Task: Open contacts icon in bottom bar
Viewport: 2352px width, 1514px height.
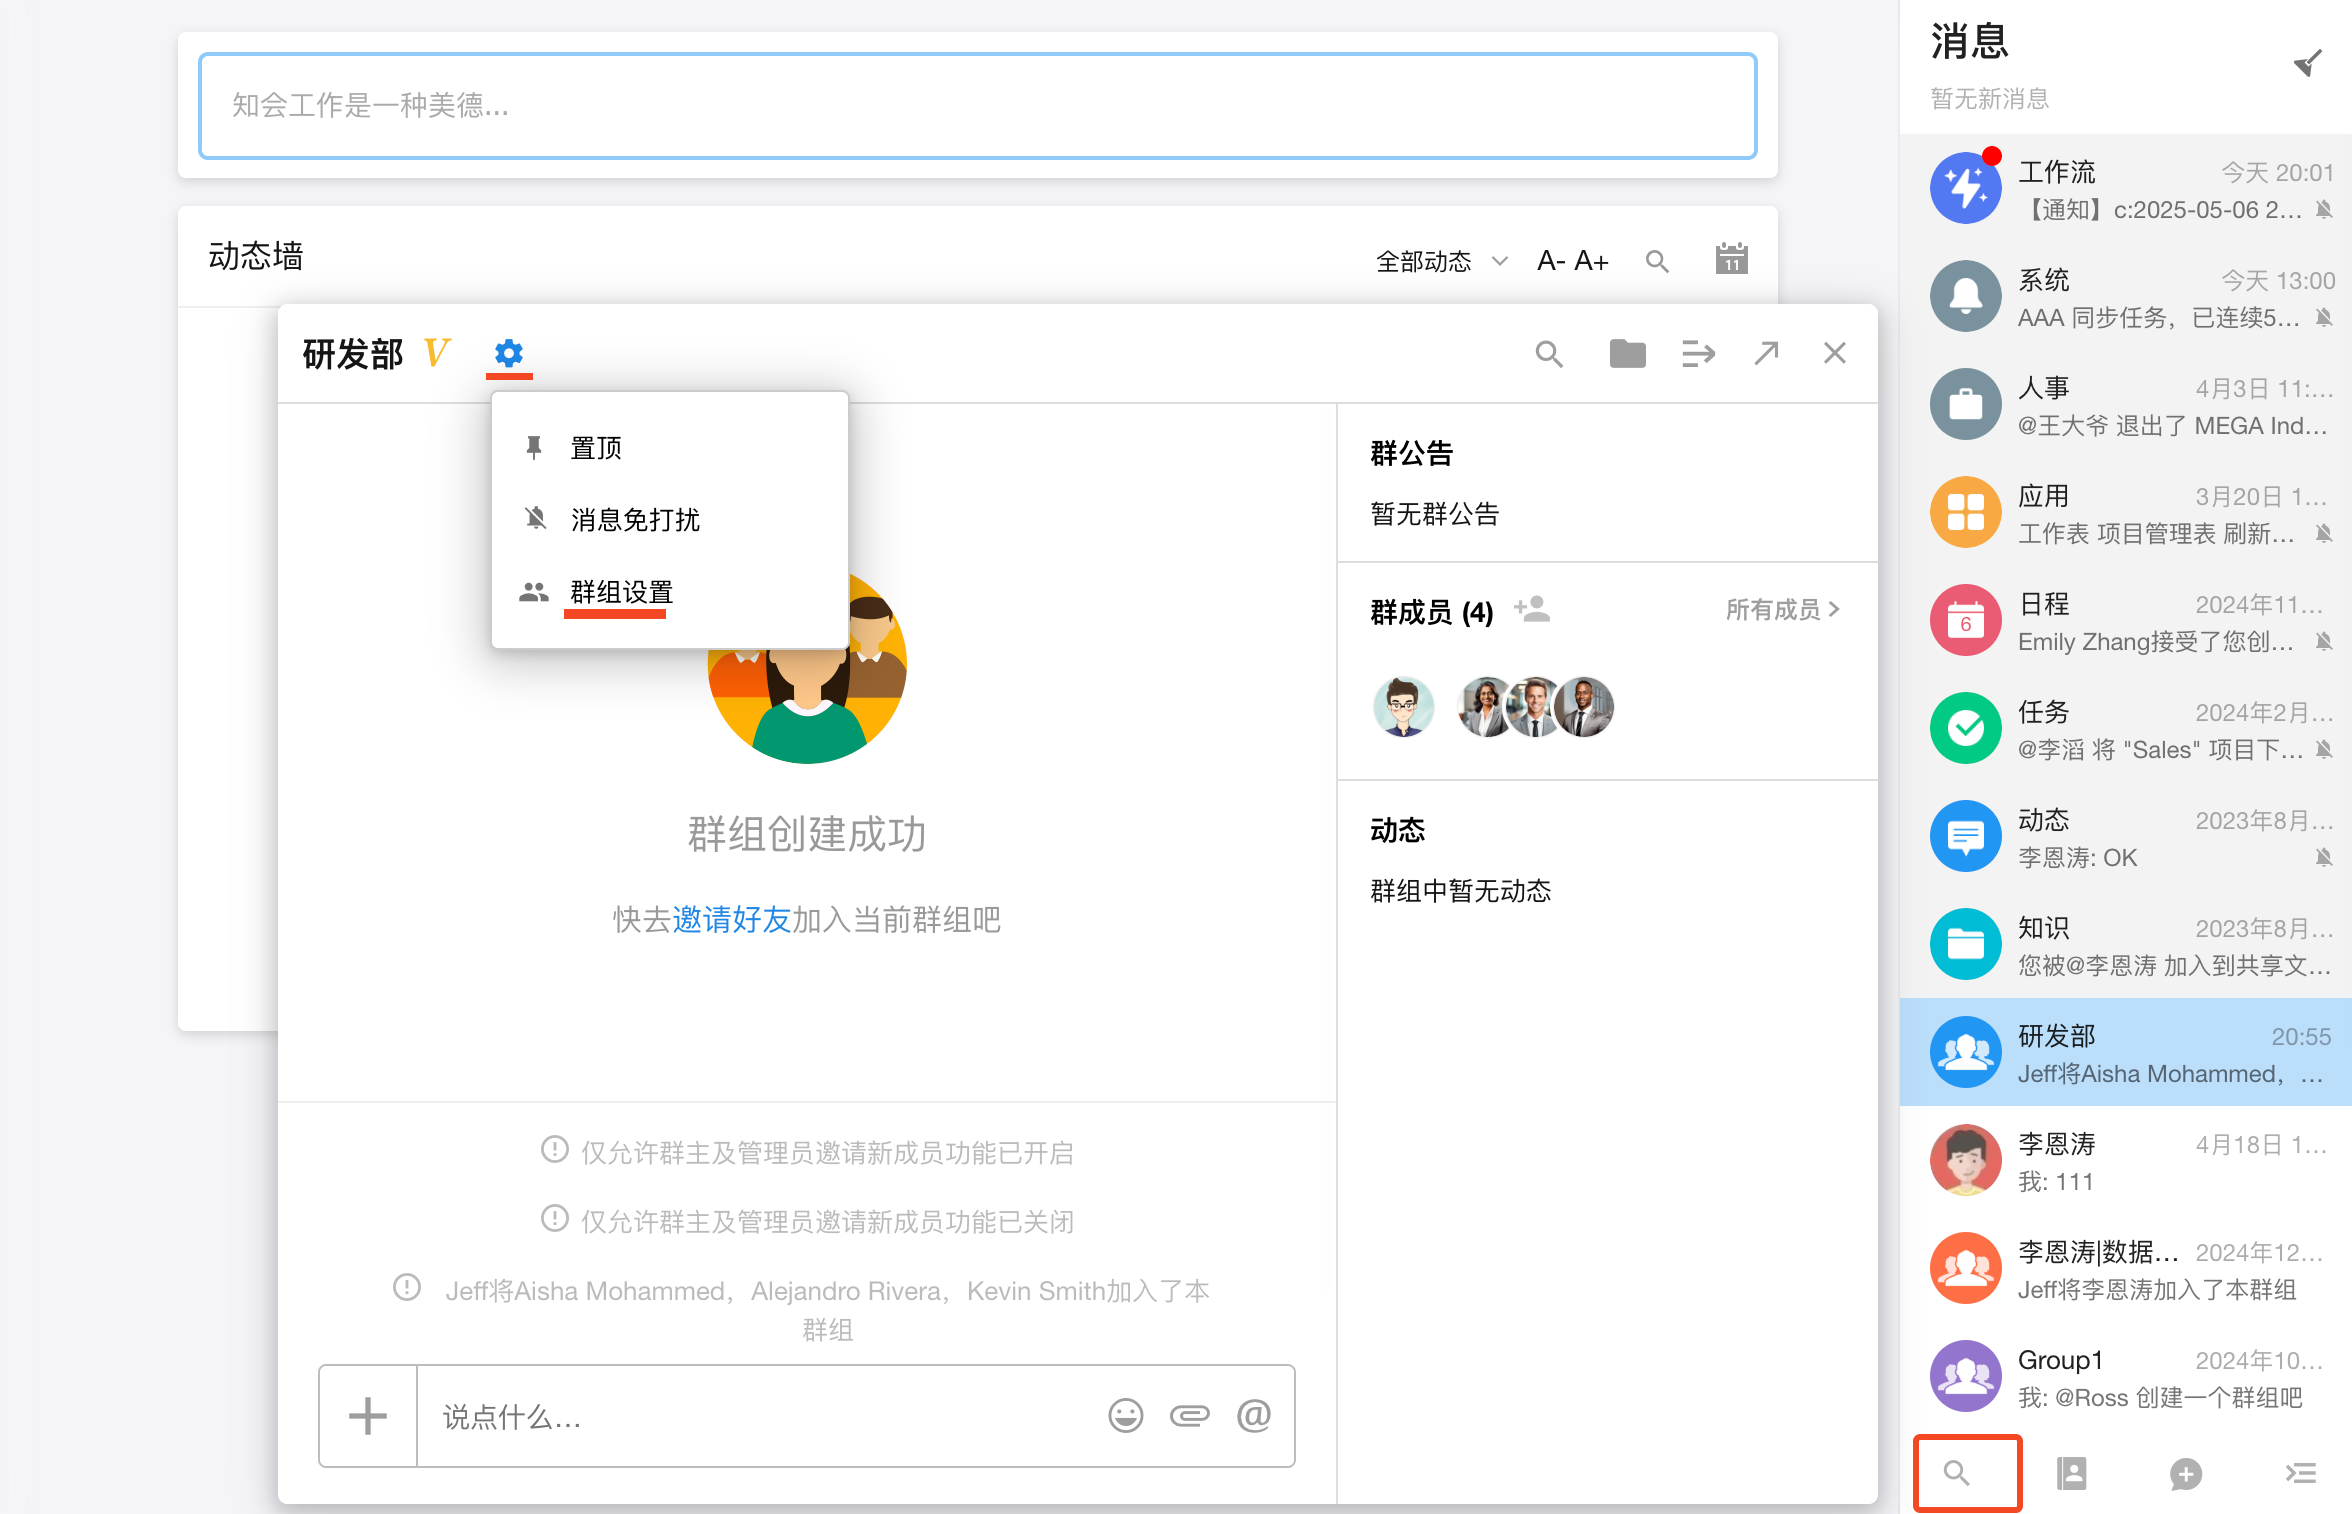Action: [x=2072, y=1473]
